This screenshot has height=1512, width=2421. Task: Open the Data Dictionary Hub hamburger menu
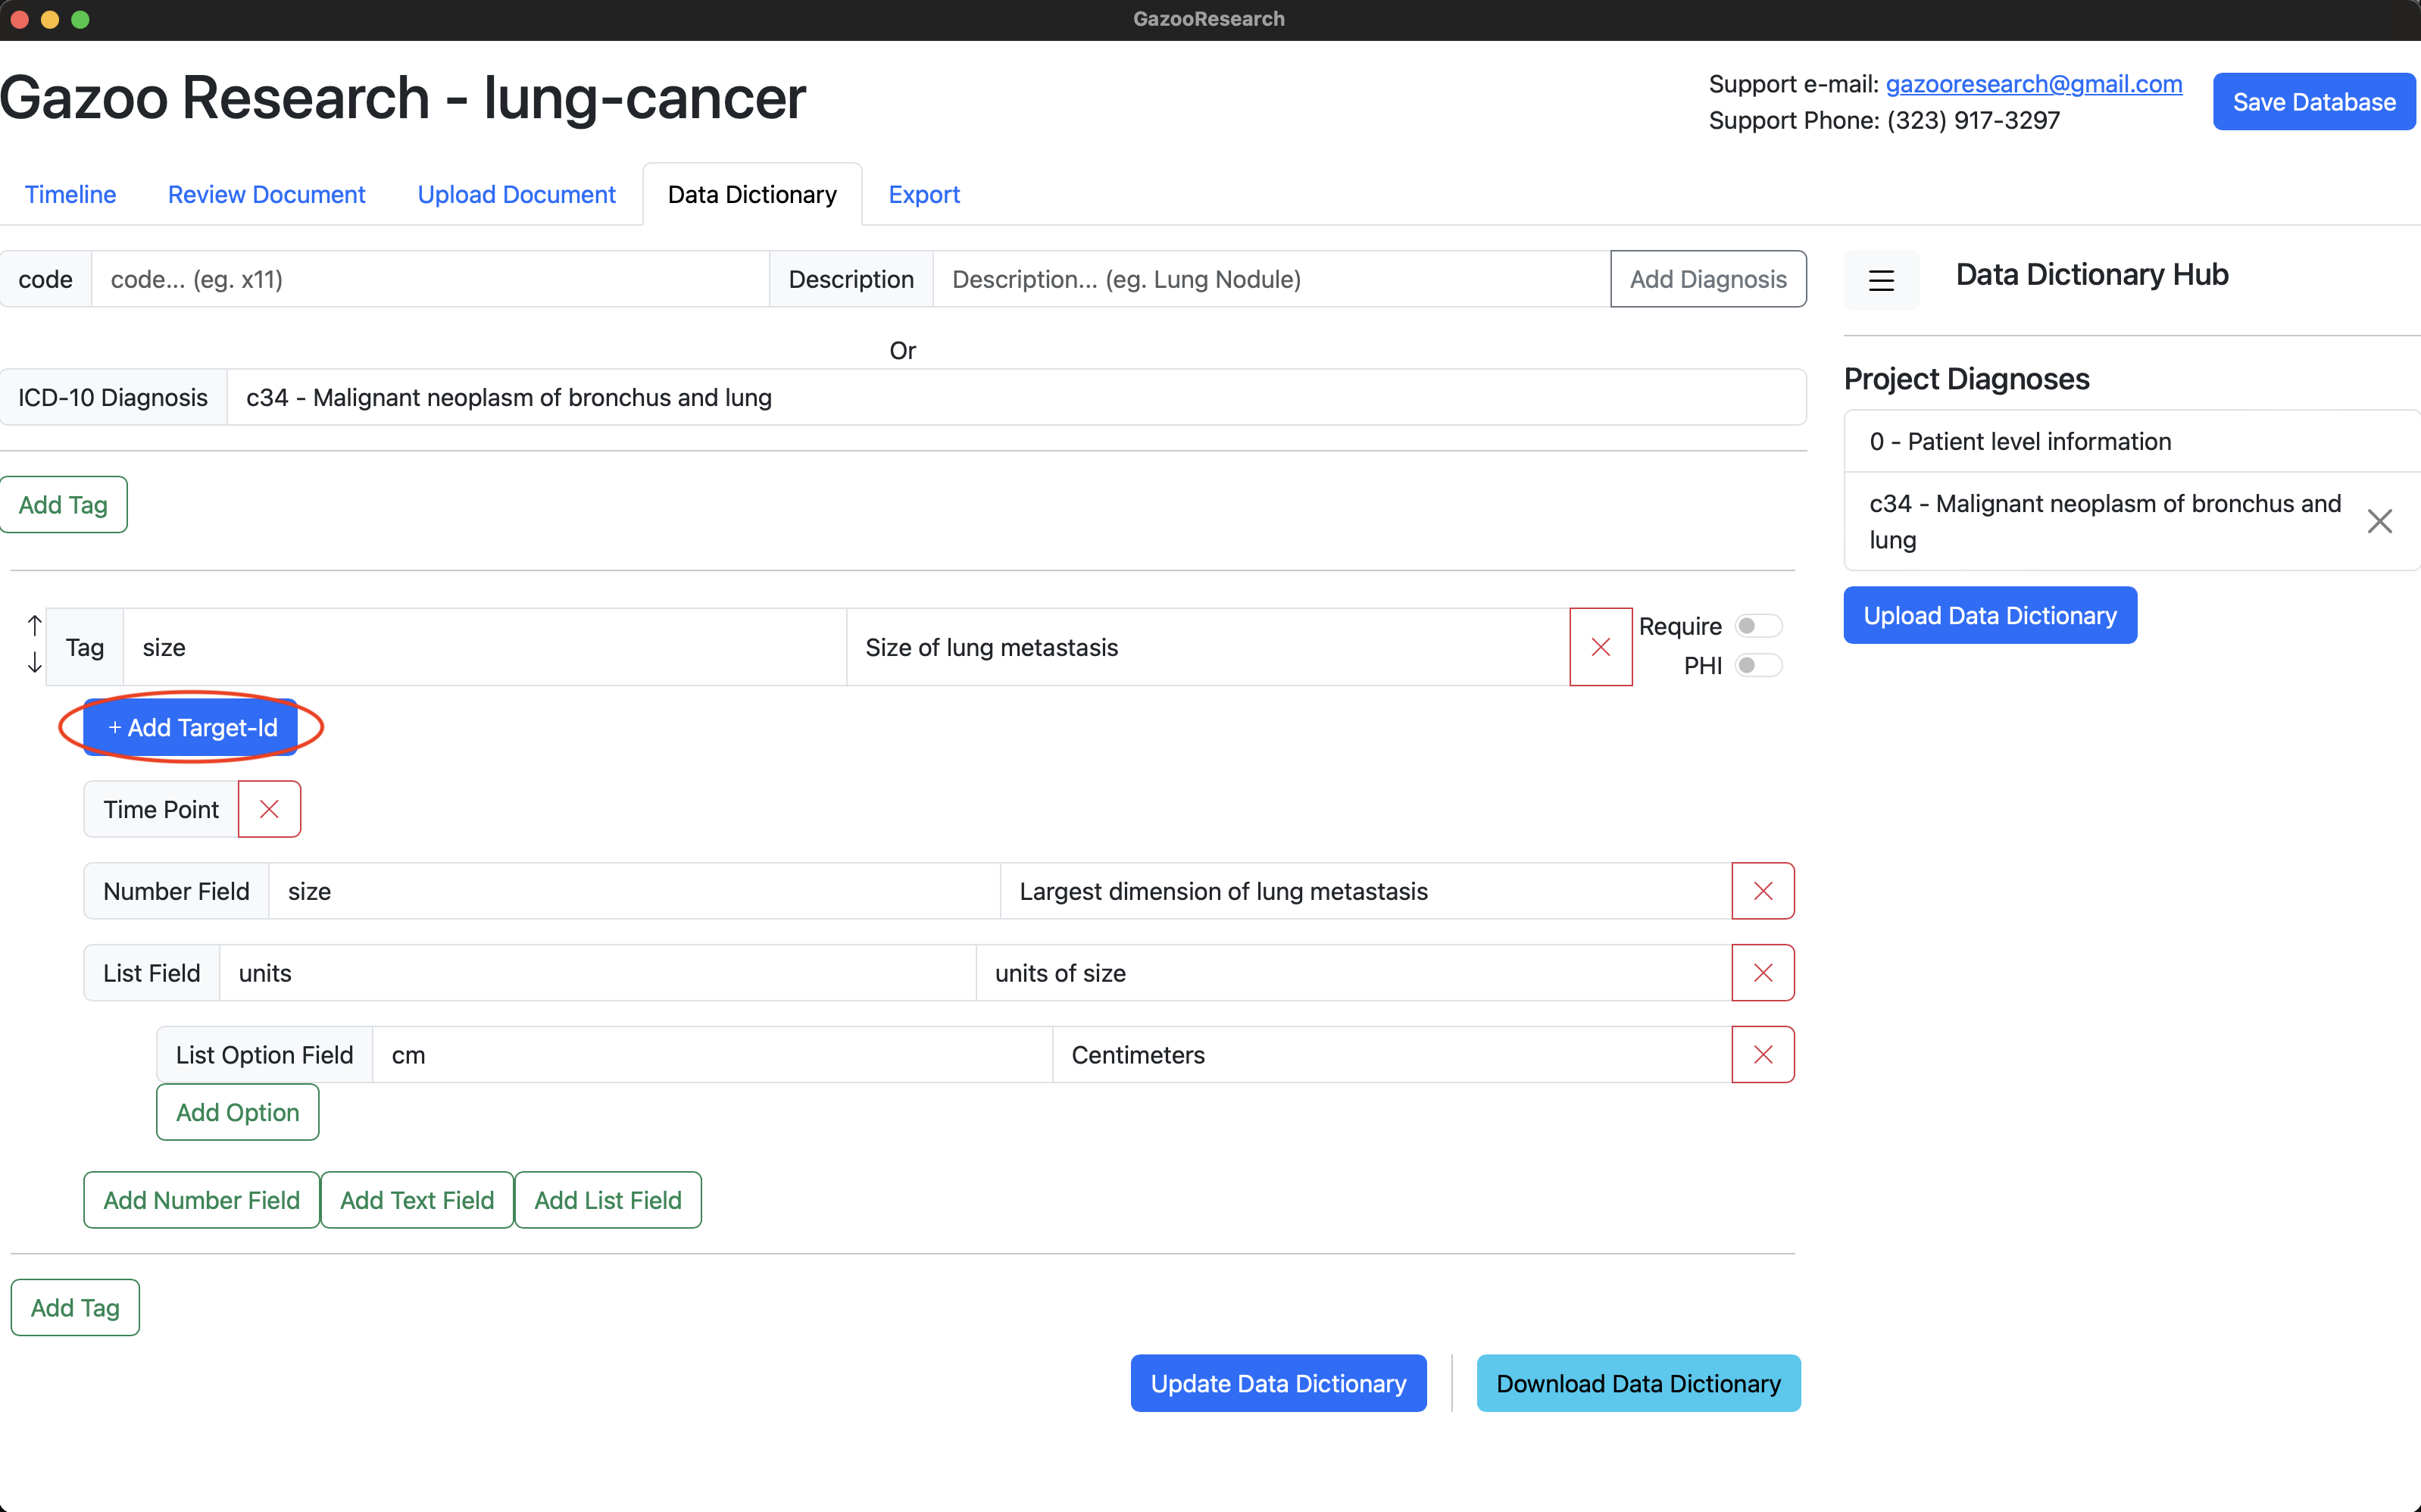(1881, 280)
